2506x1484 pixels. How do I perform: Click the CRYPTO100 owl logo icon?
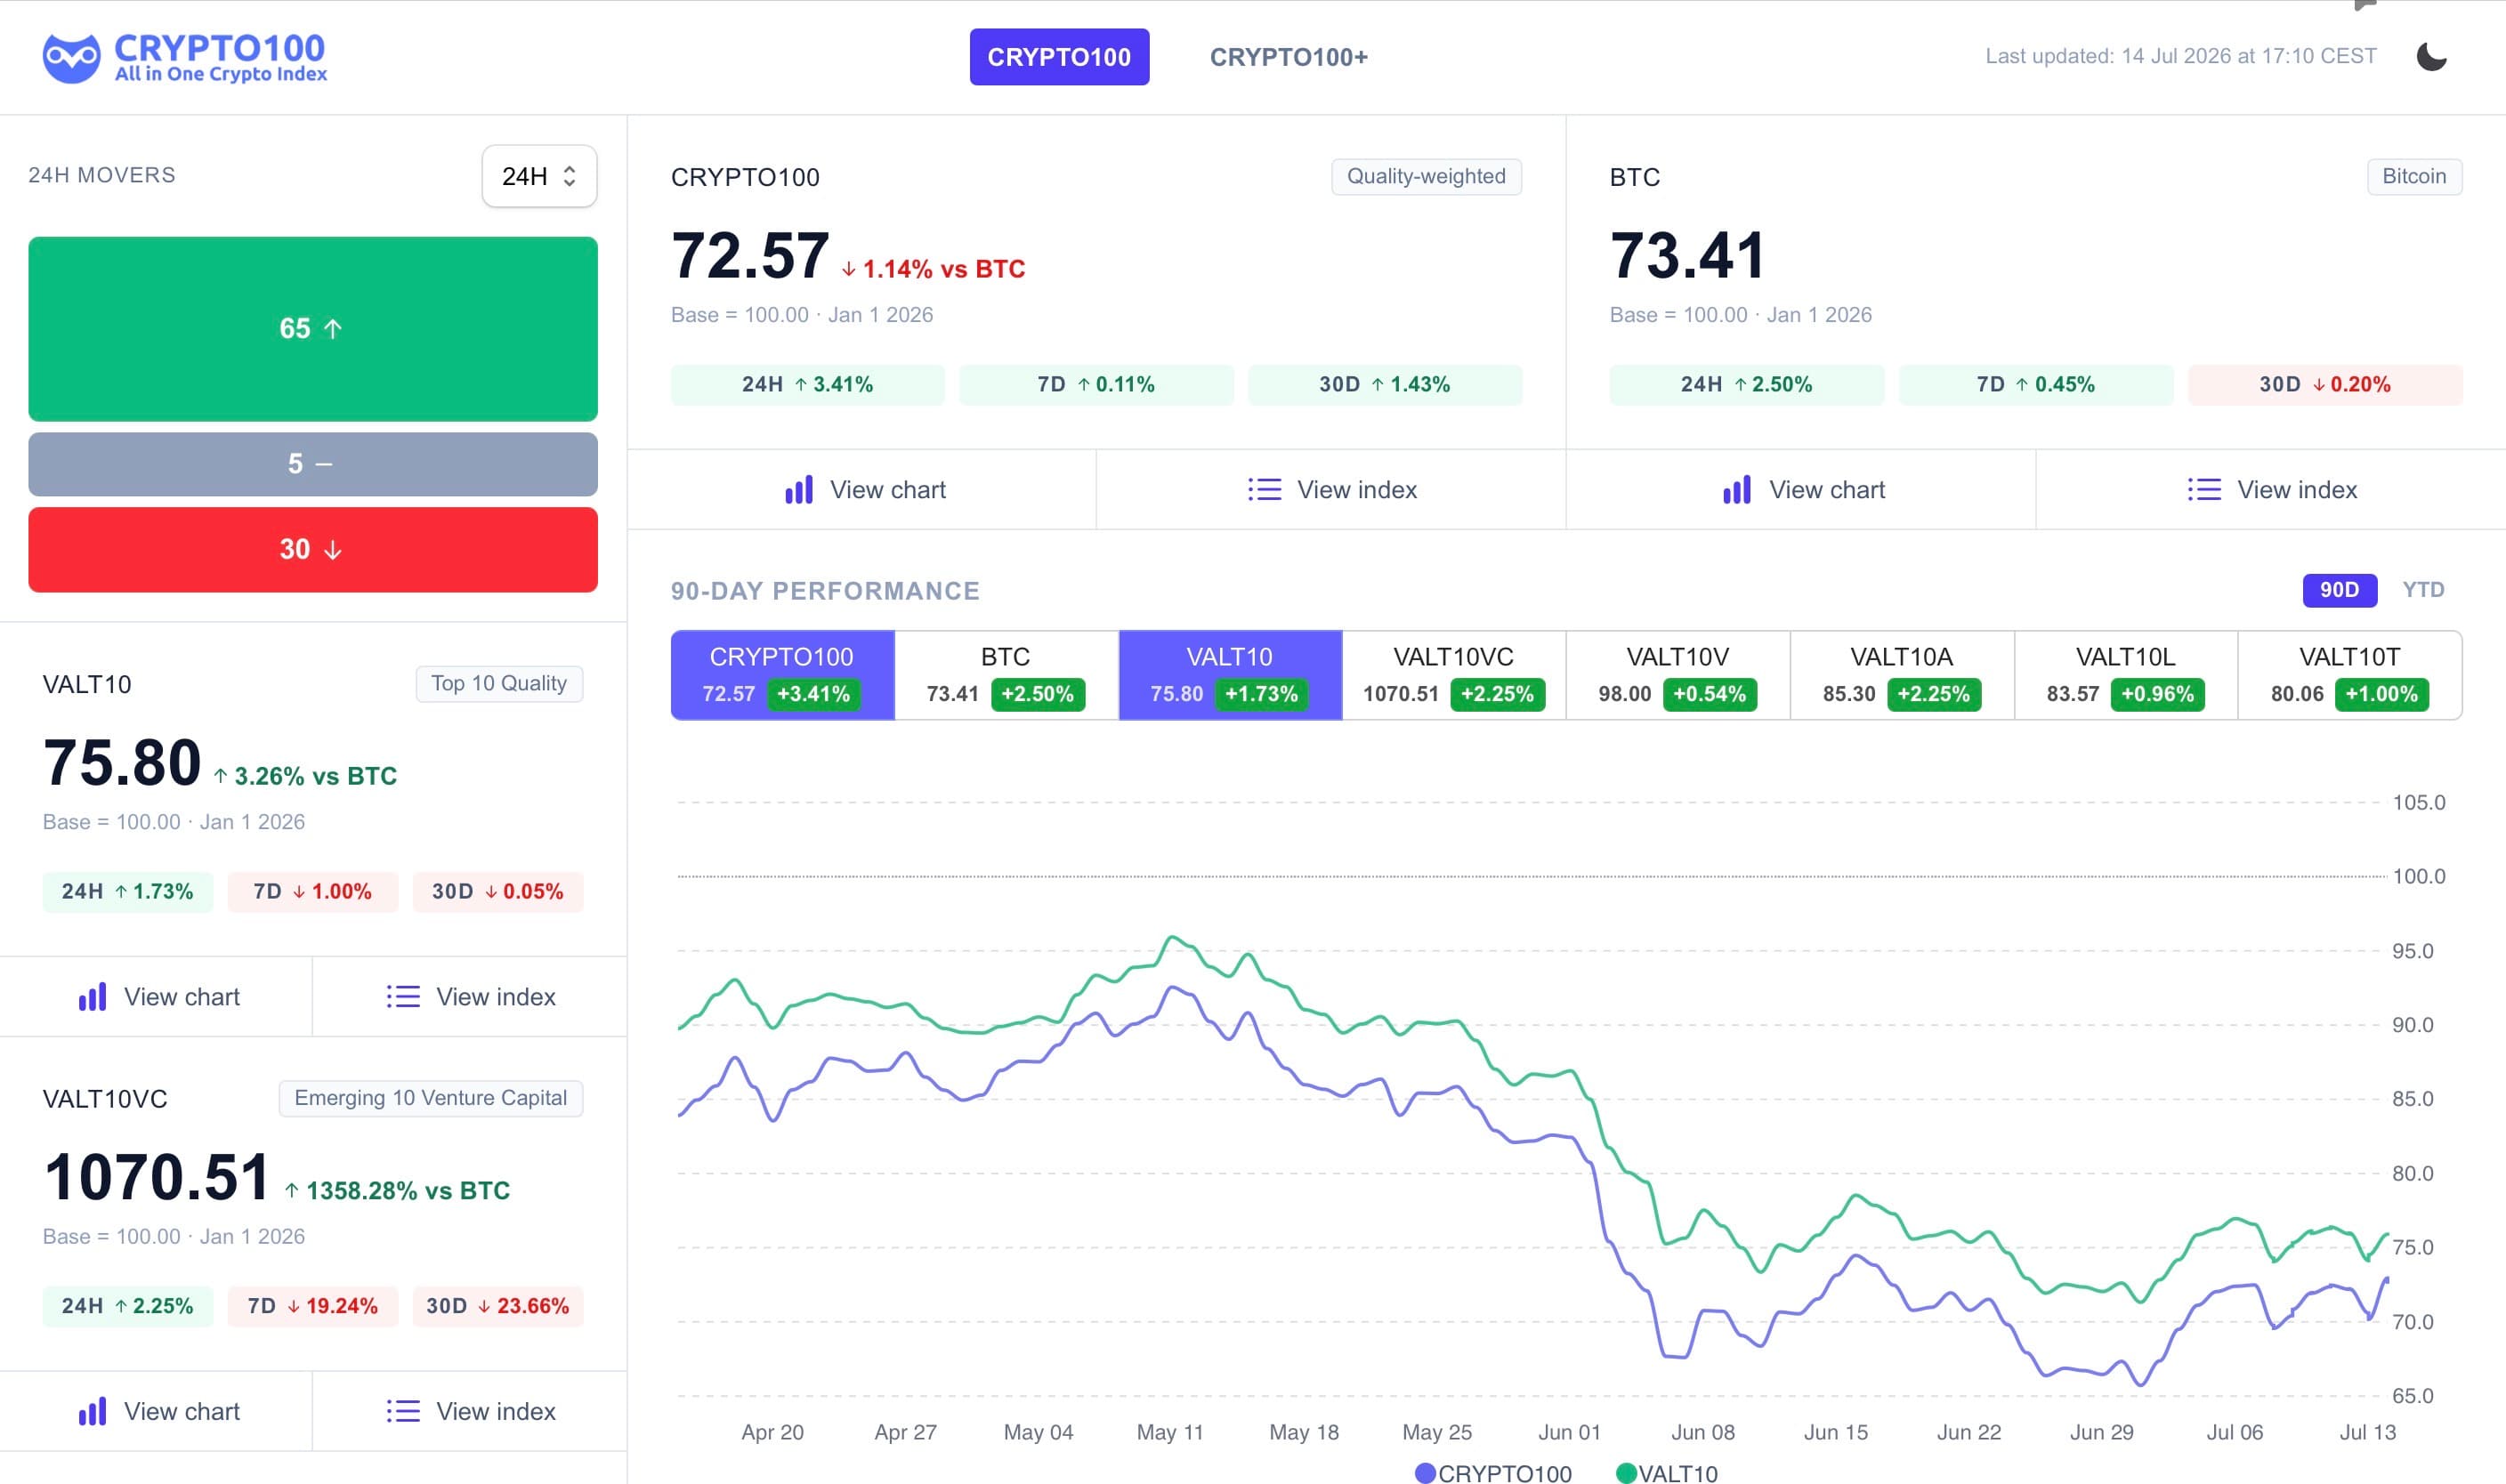[71, 58]
